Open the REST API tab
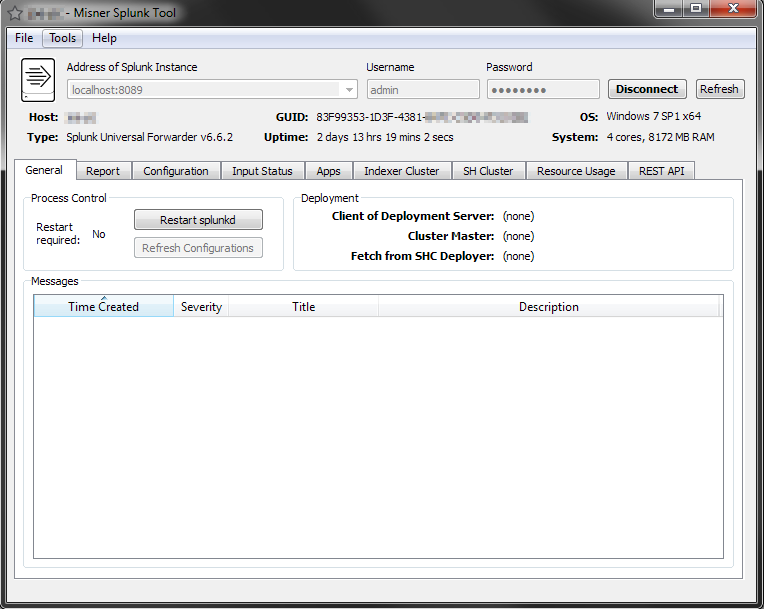The width and height of the screenshot is (764, 609). coord(661,171)
